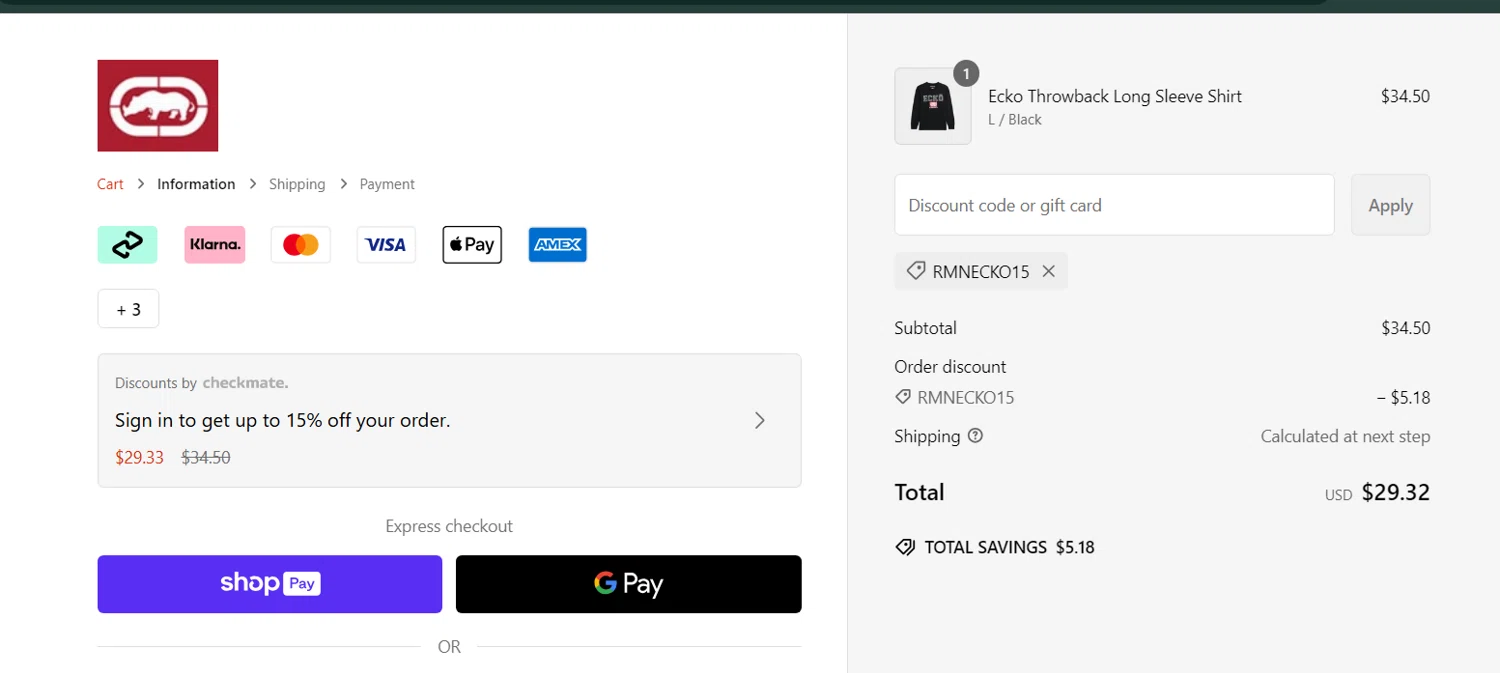Click the 'Calculated at next step' text
This screenshot has width=1500, height=673.
point(1345,436)
